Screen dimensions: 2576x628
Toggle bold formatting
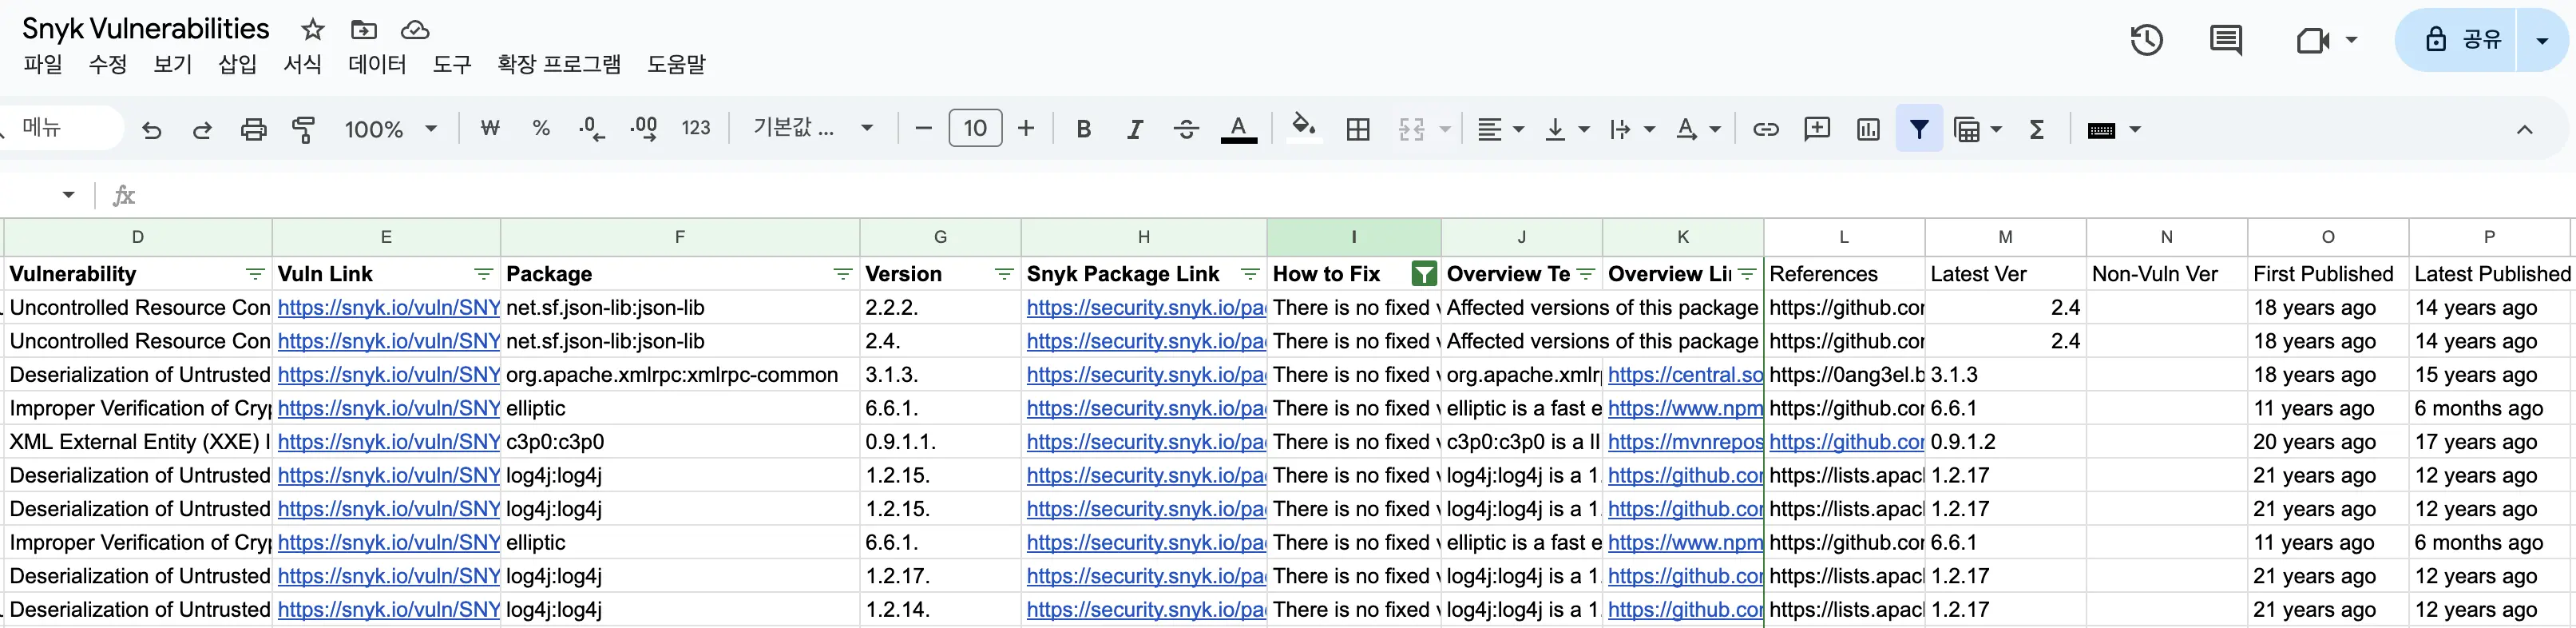coord(1083,129)
